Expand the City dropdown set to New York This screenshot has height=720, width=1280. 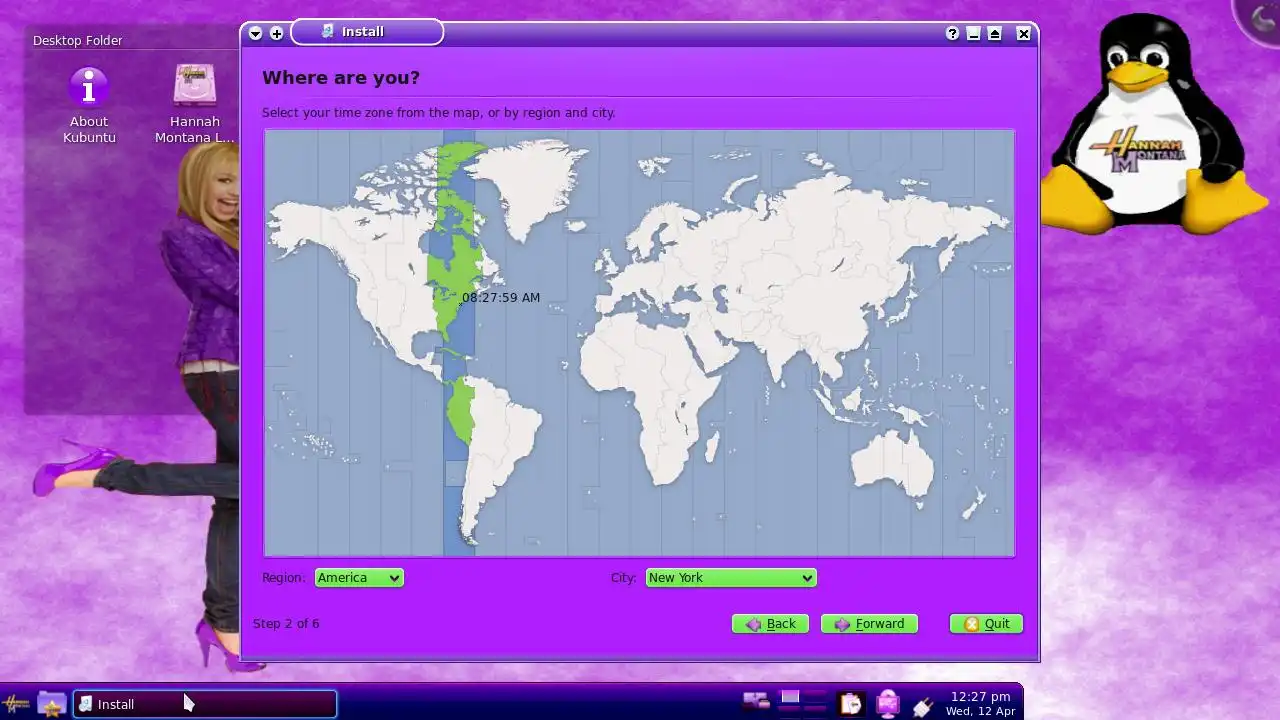click(731, 578)
